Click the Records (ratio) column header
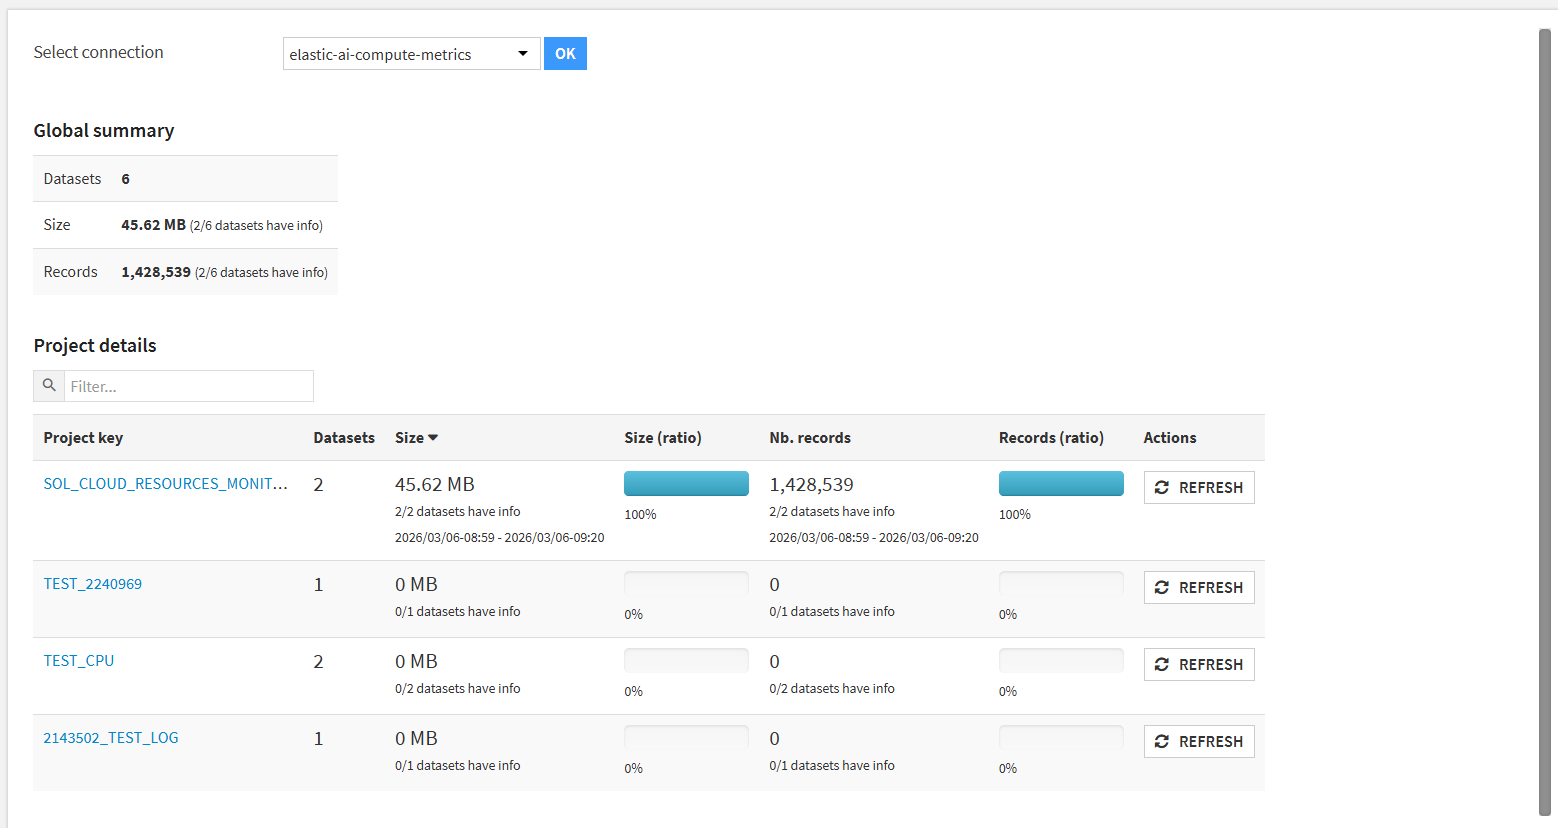 tap(1051, 438)
